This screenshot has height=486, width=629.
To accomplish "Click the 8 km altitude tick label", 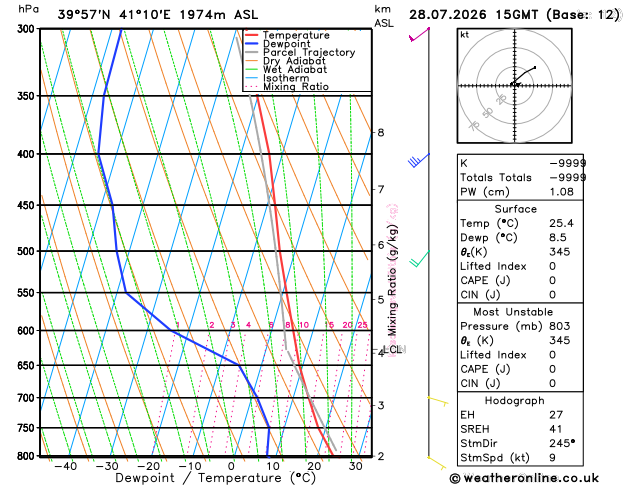I will point(381,132).
